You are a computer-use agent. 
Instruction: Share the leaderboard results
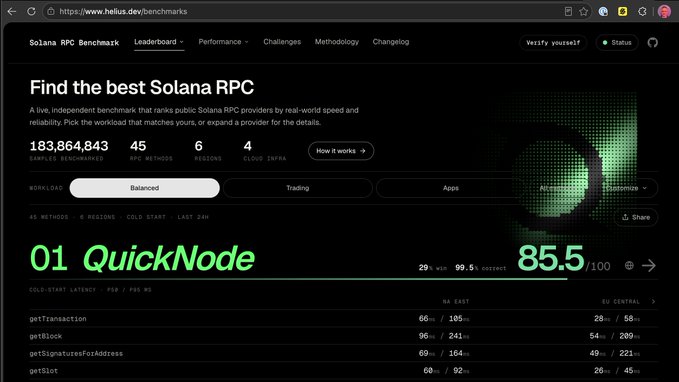636,217
